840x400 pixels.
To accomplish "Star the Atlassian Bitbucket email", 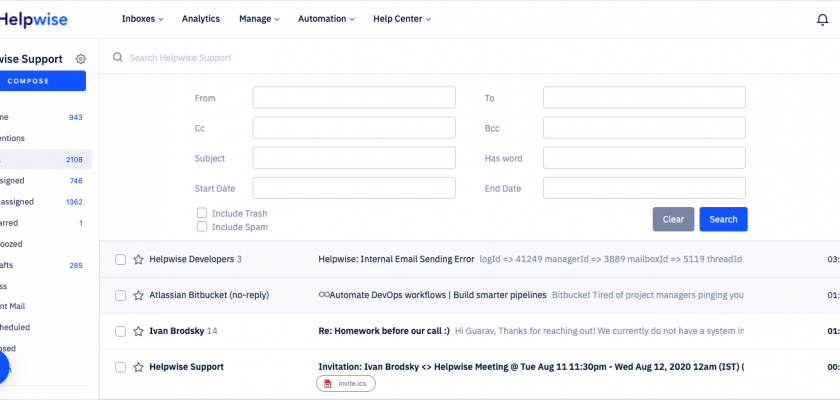I will click(139, 295).
